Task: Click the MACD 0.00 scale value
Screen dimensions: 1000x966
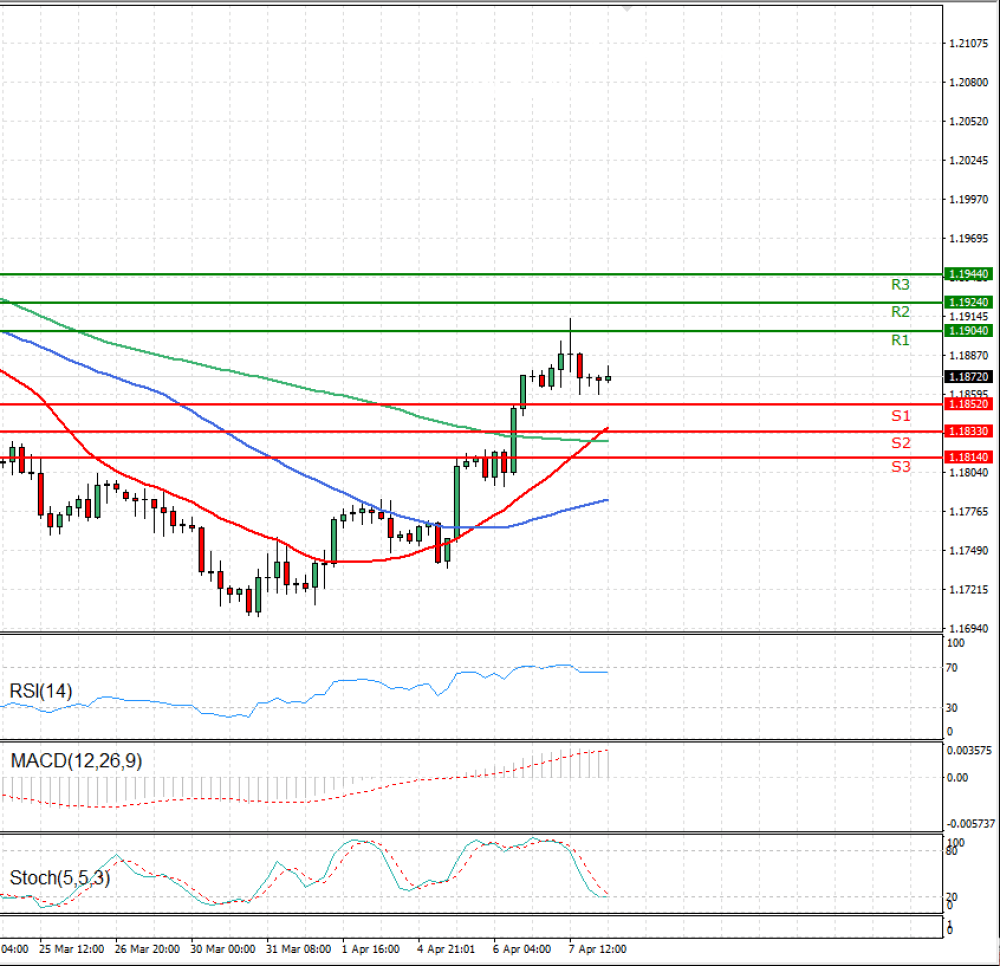Action: click(957, 778)
